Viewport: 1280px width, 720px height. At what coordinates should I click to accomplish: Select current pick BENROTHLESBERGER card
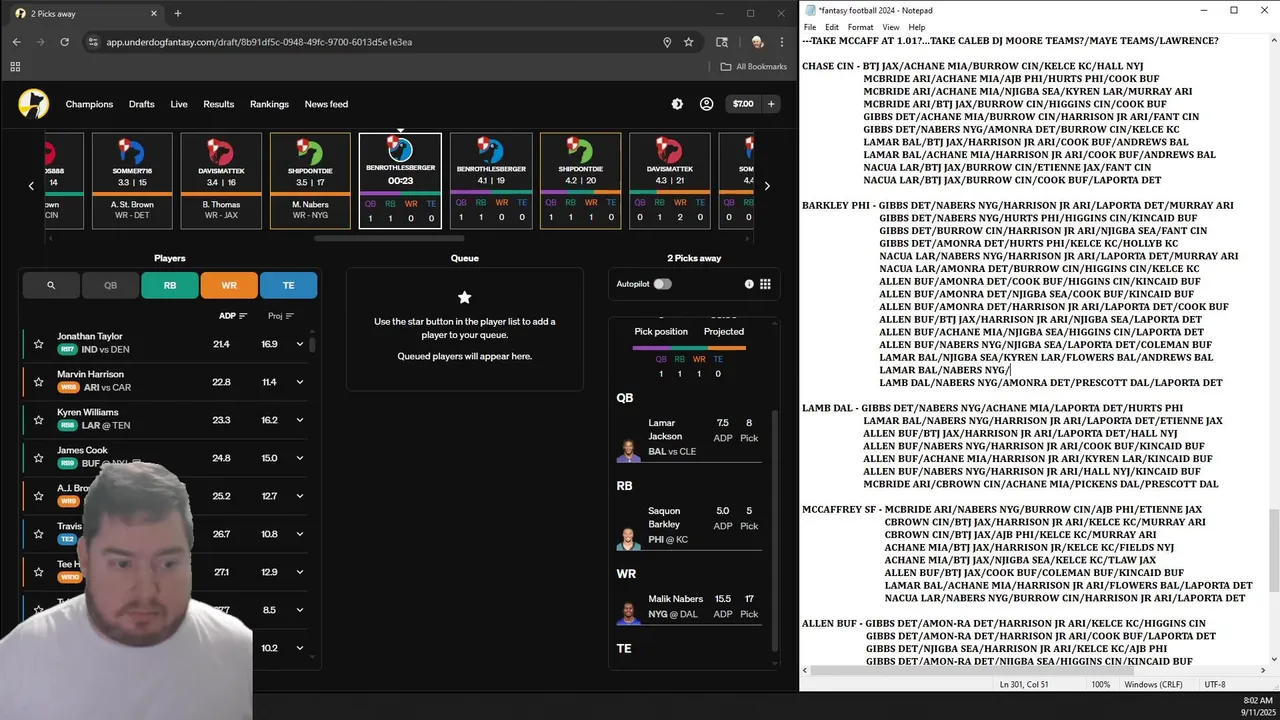(400, 181)
